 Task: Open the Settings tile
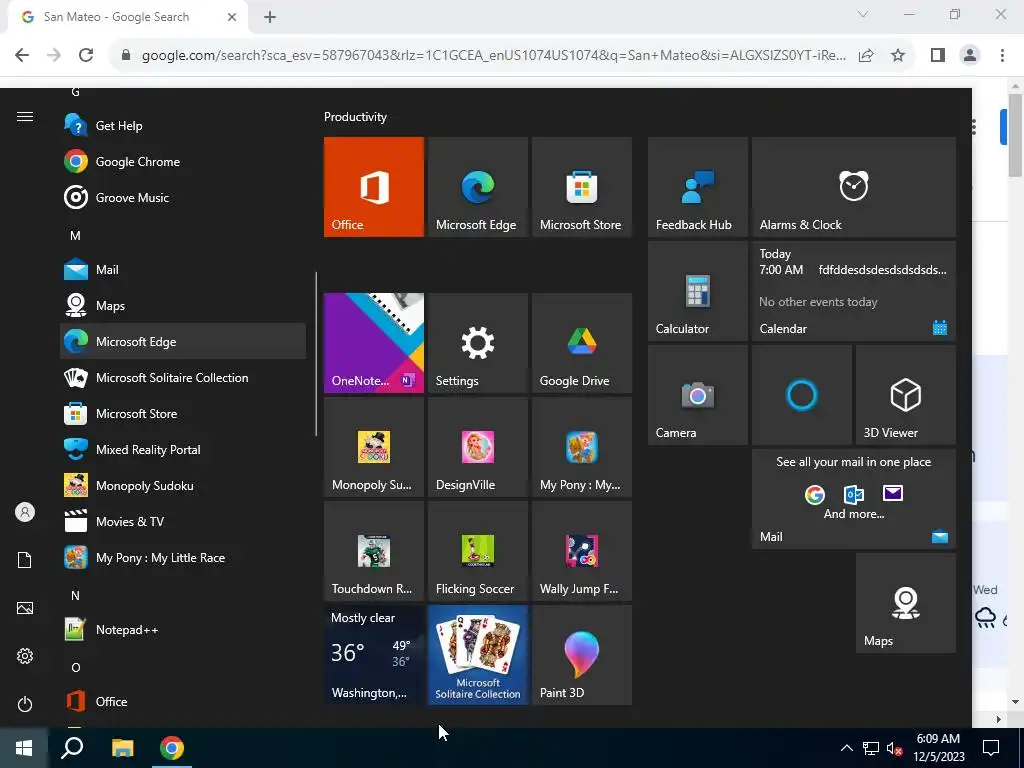[477, 343]
